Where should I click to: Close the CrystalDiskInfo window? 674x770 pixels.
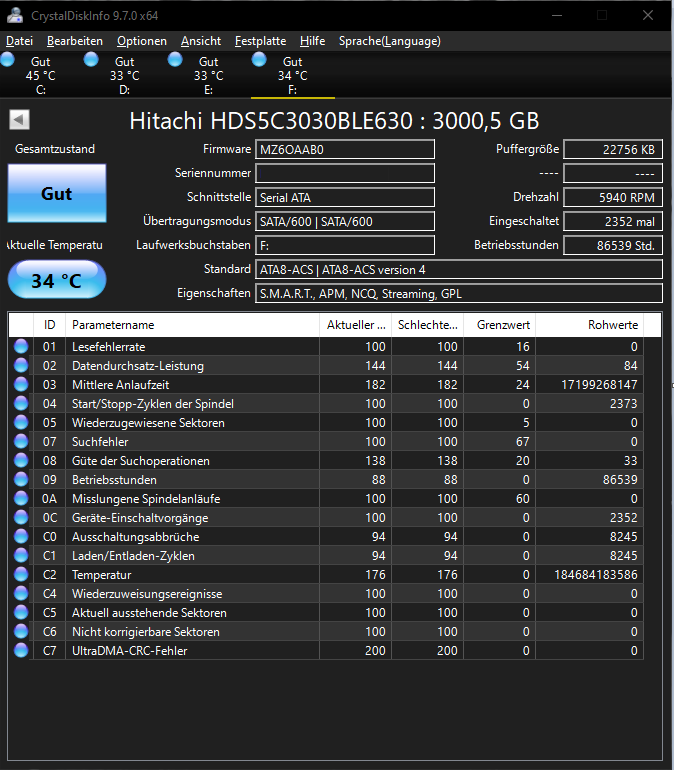pos(648,15)
